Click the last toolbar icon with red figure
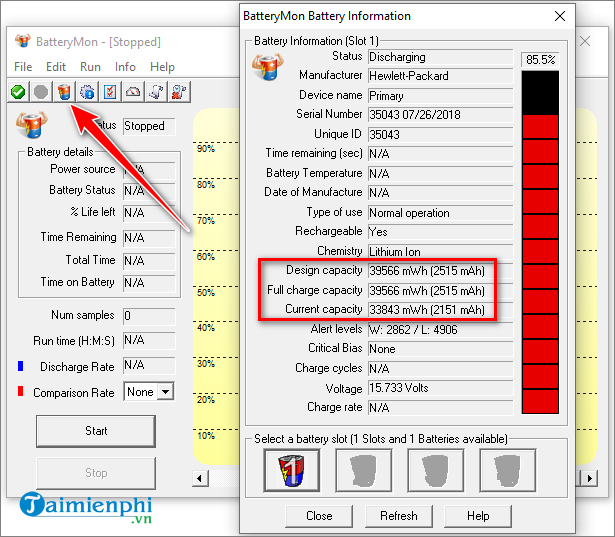The height and width of the screenshot is (537, 615). tap(179, 92)
